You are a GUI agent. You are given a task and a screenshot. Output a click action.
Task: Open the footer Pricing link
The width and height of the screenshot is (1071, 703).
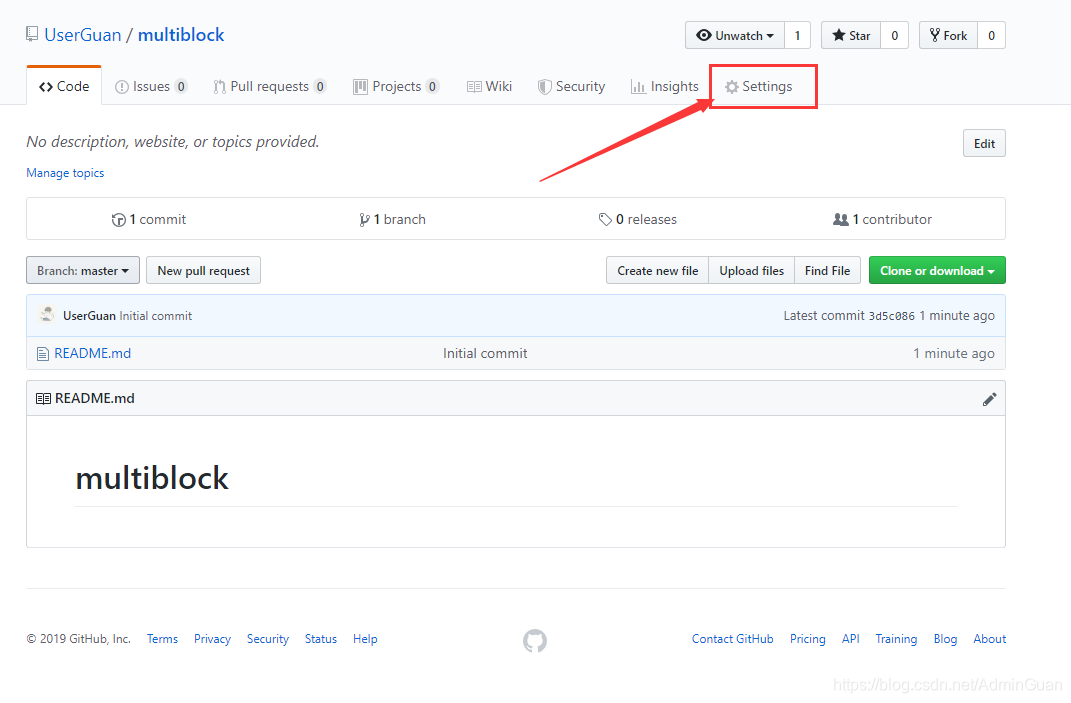[x=808, y=639]
